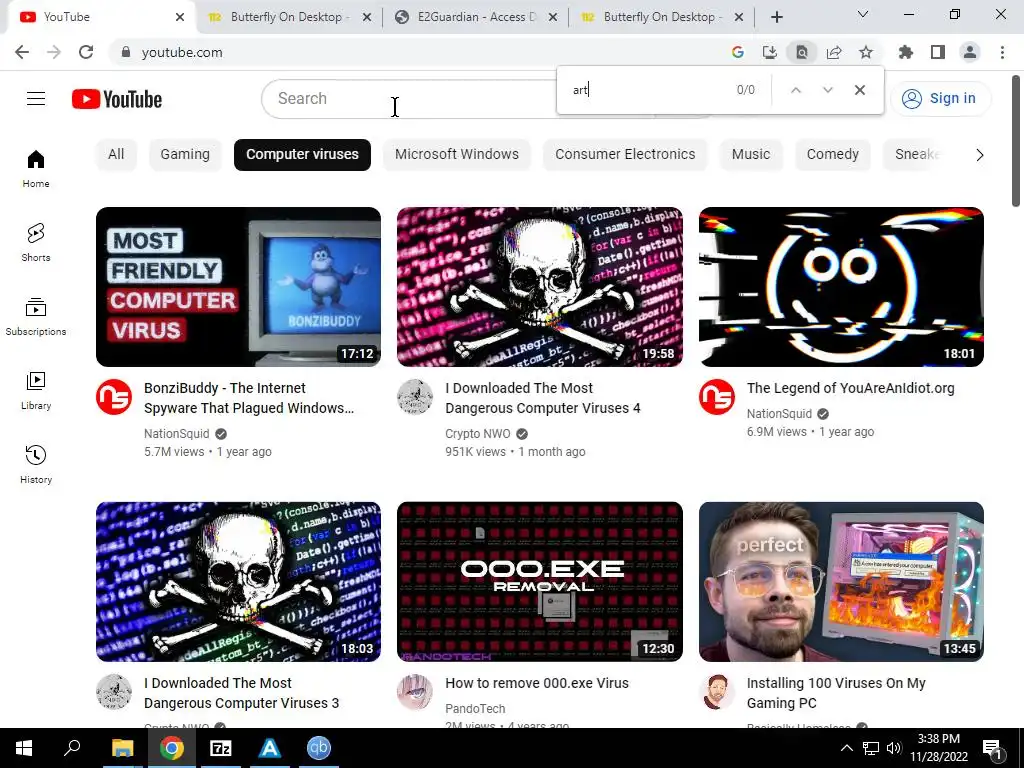Image resolution: width=1024 pixels, height=768 pixels.
Task: Click the browser forward arrow
Action: (x=54, y=52)
